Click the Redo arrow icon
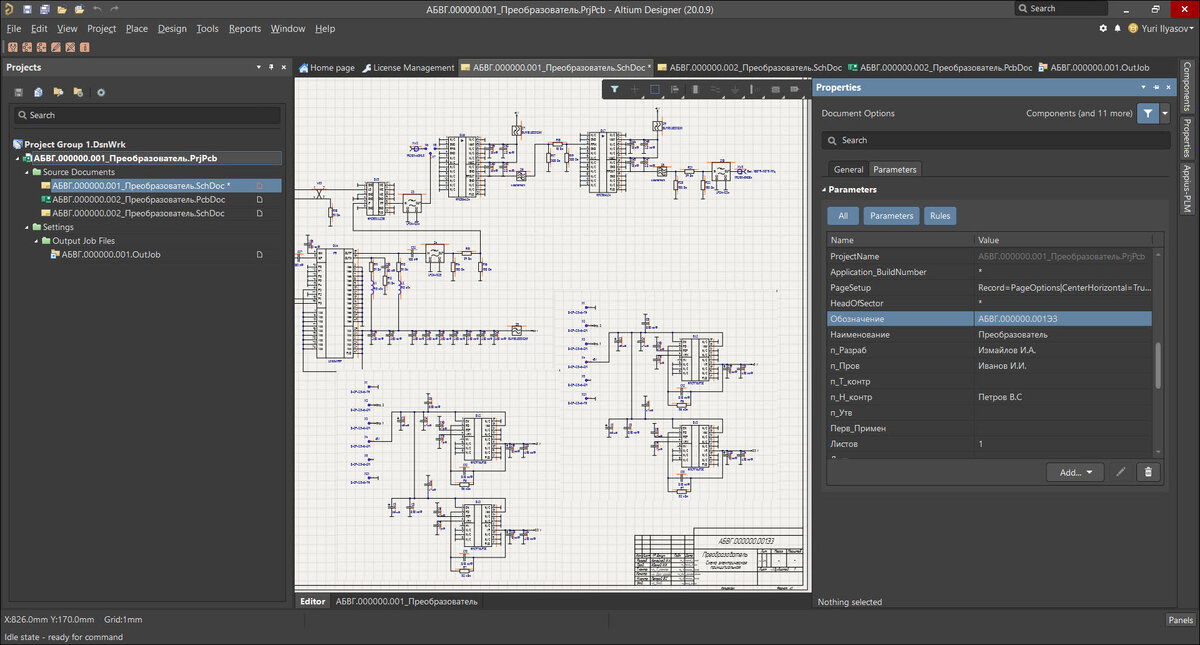The height and width of the screenshot is (645, 1200). pos(112,9)
